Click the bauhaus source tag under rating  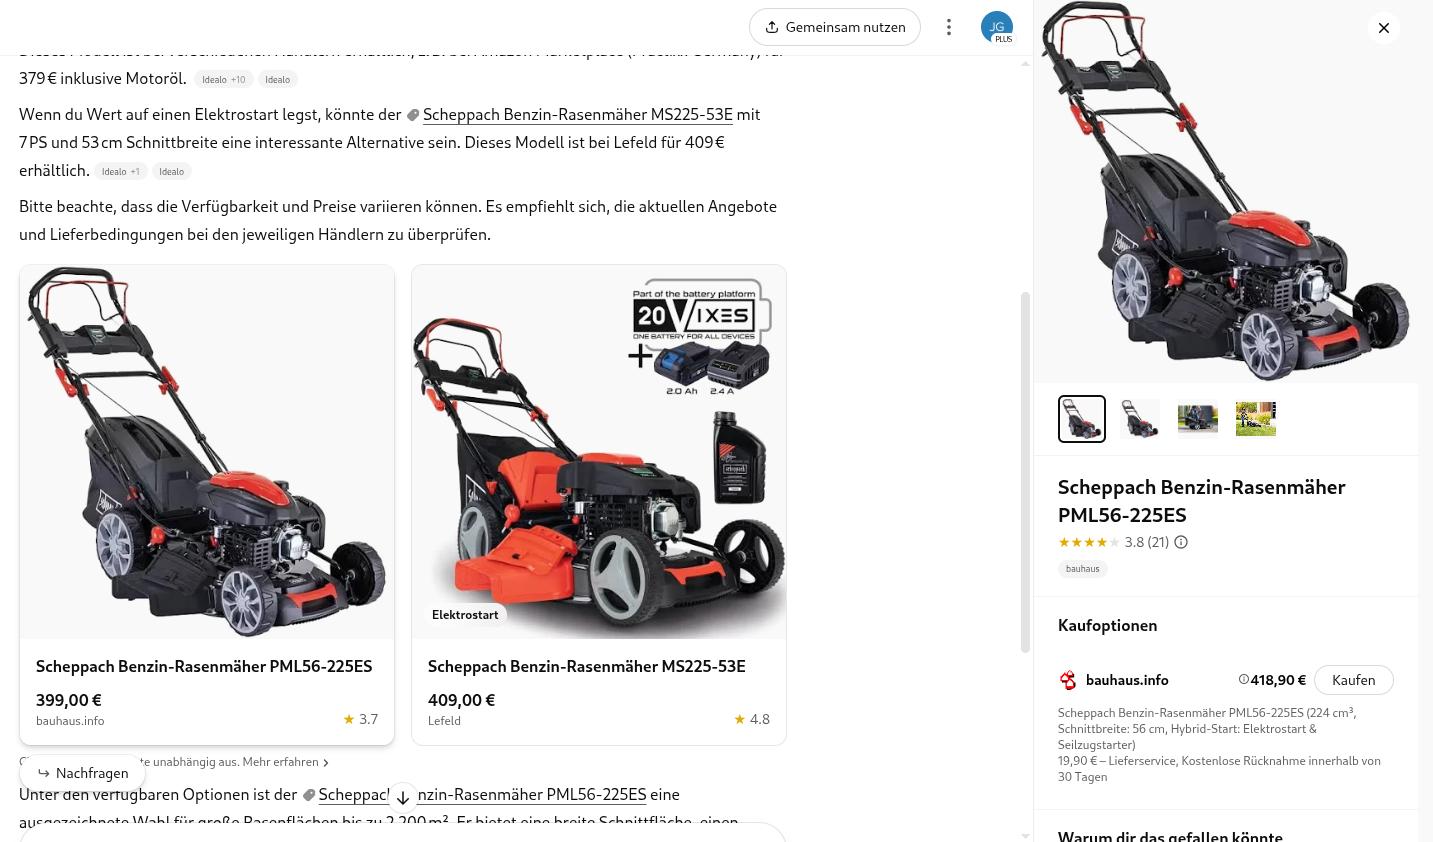[1082, 569]
